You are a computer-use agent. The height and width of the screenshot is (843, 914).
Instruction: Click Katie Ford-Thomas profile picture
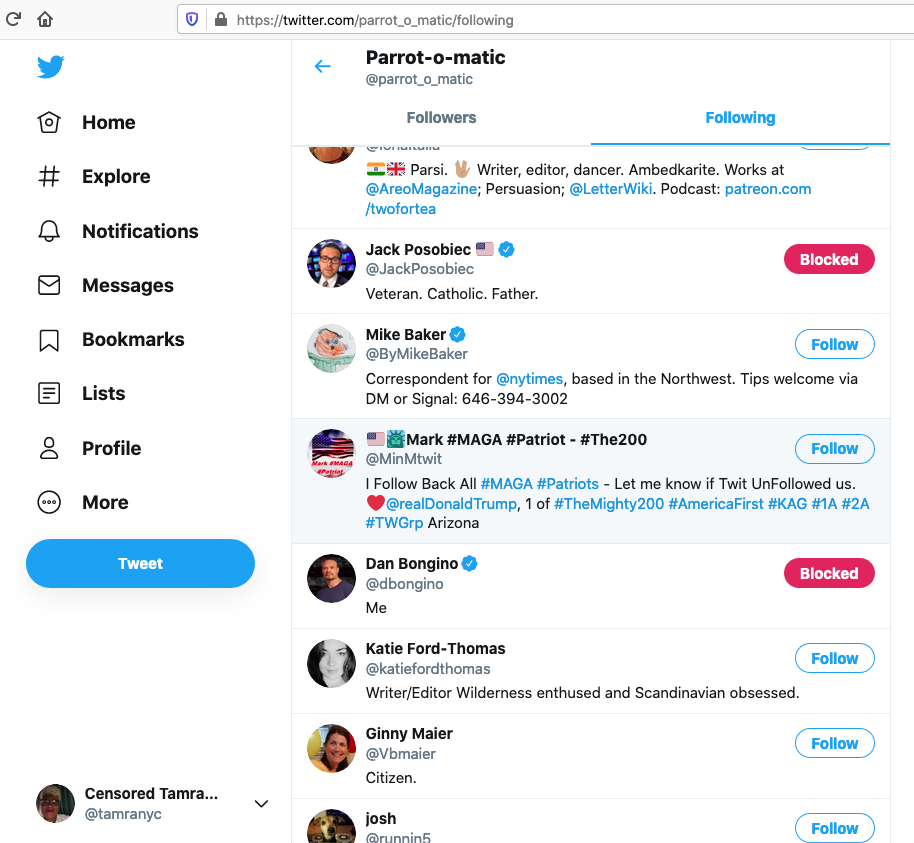pos(331,663)
